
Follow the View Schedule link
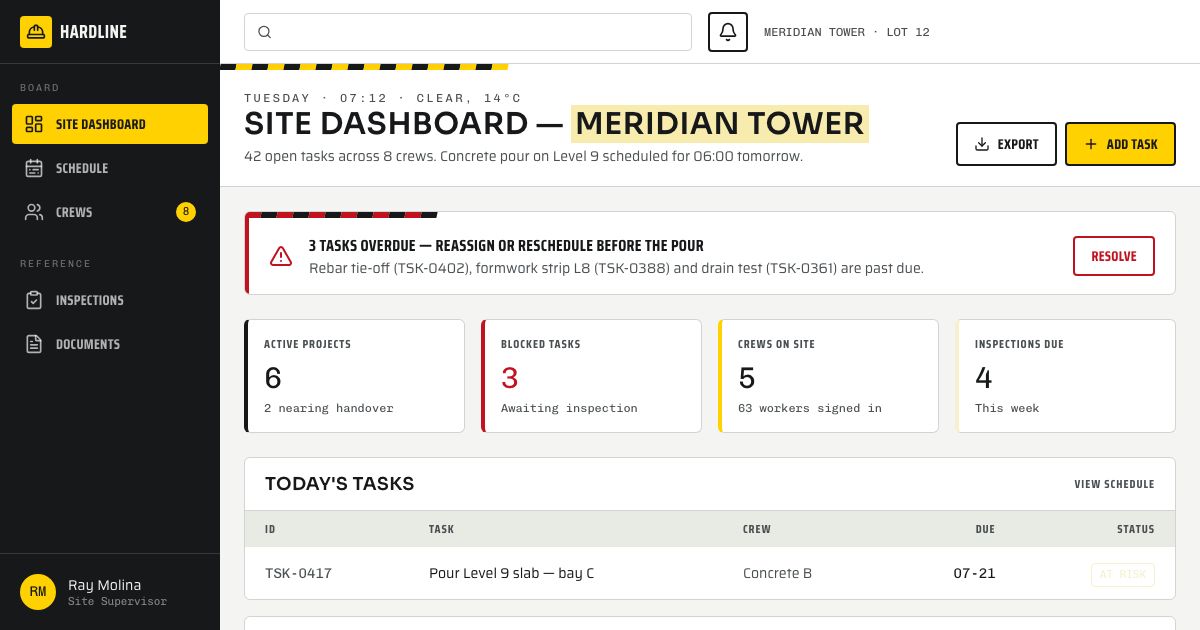[x=1114, y=484]
